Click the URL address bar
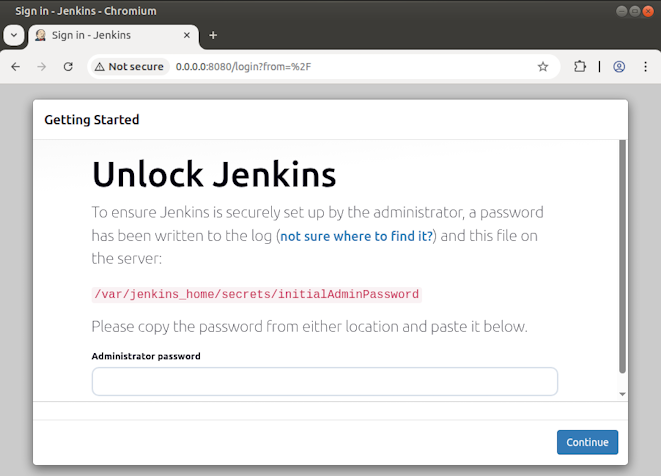Screen dimensions: 661x476 (350, 67)
